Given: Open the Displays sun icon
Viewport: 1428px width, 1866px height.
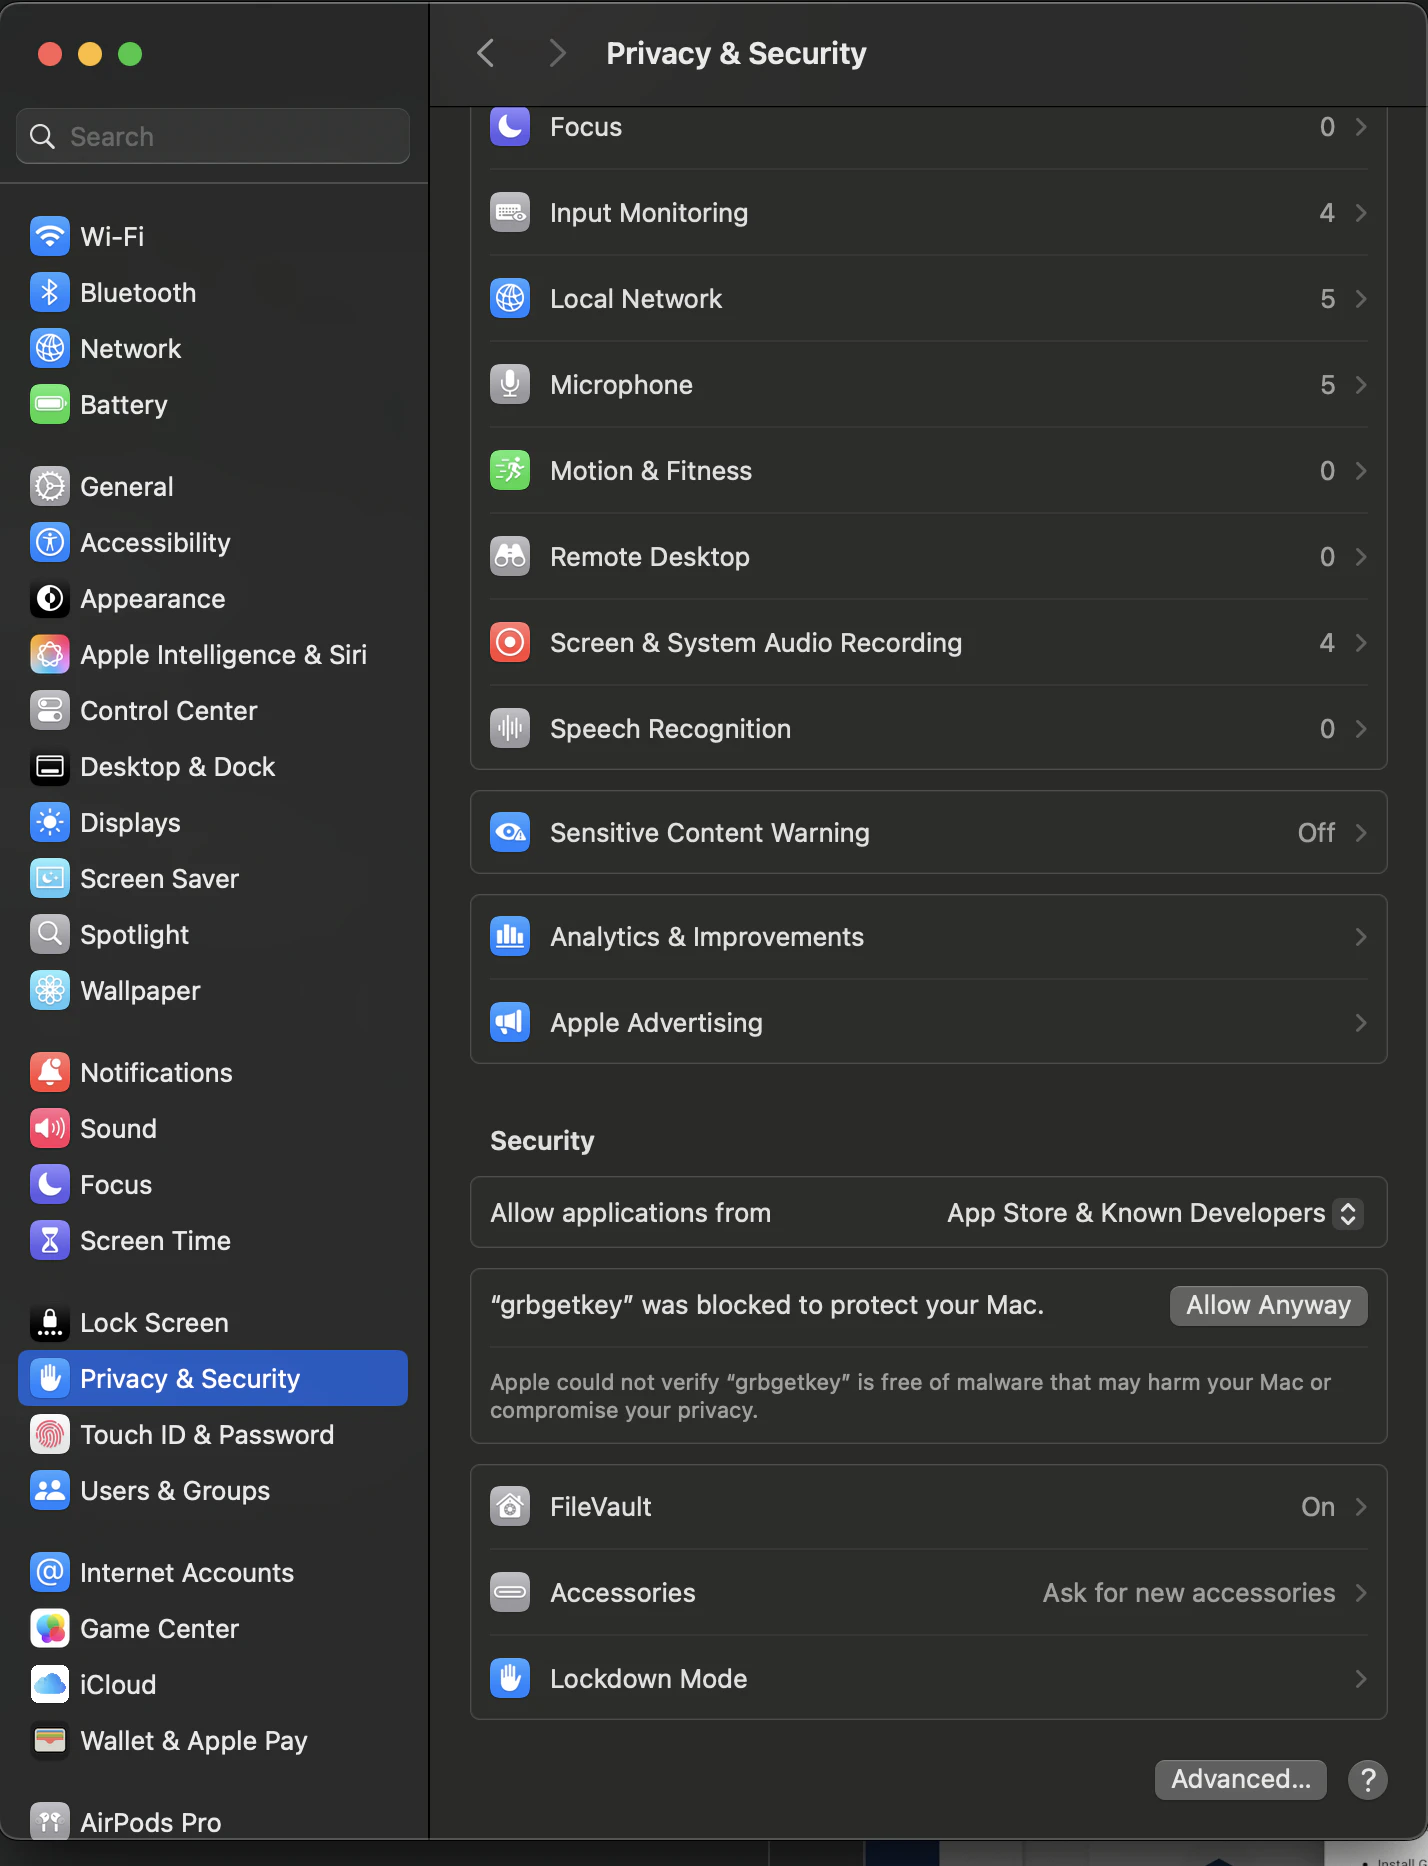Looking at the screenshot, I should (x=50, y=823).
